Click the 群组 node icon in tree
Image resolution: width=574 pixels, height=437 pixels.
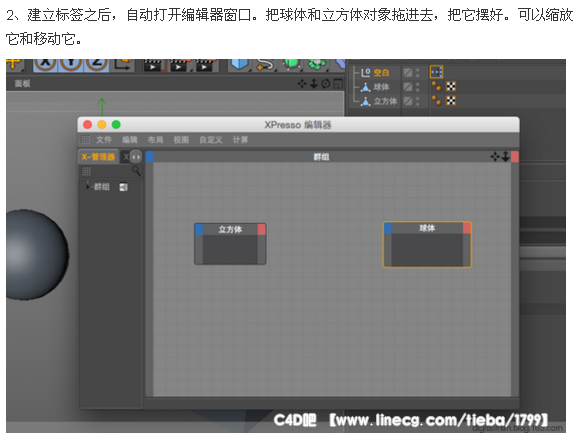123,187
